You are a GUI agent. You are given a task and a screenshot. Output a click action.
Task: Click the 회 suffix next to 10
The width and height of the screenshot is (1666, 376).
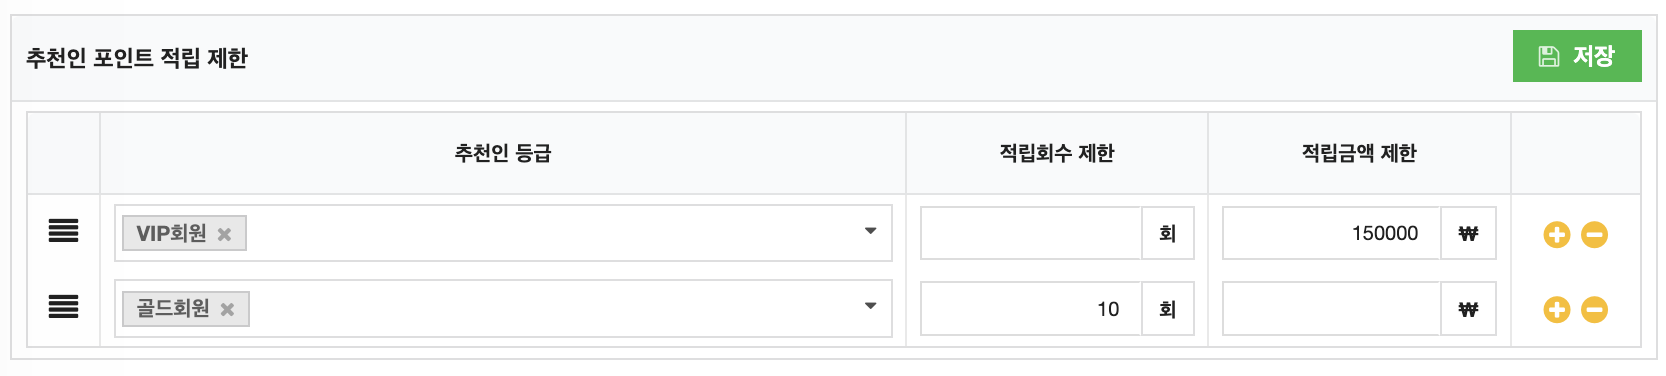point(1167,309)
